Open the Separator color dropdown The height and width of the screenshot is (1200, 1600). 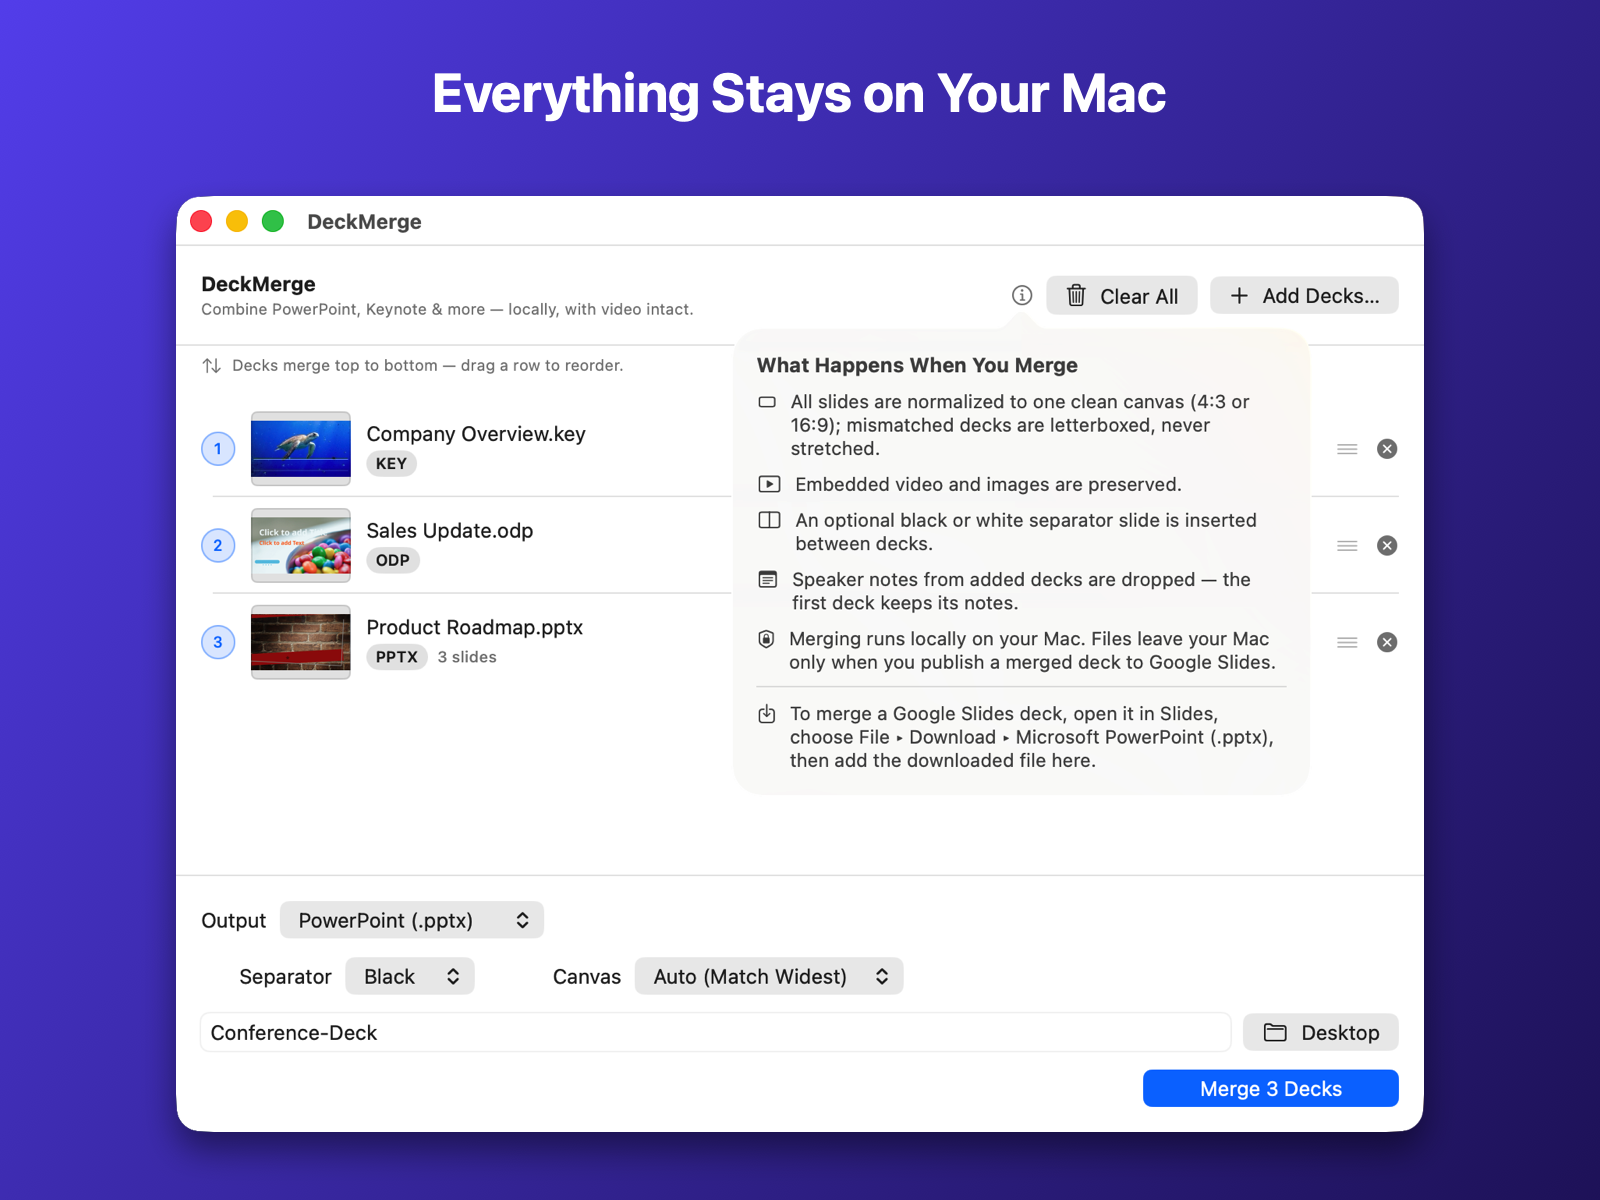(410, 976)
